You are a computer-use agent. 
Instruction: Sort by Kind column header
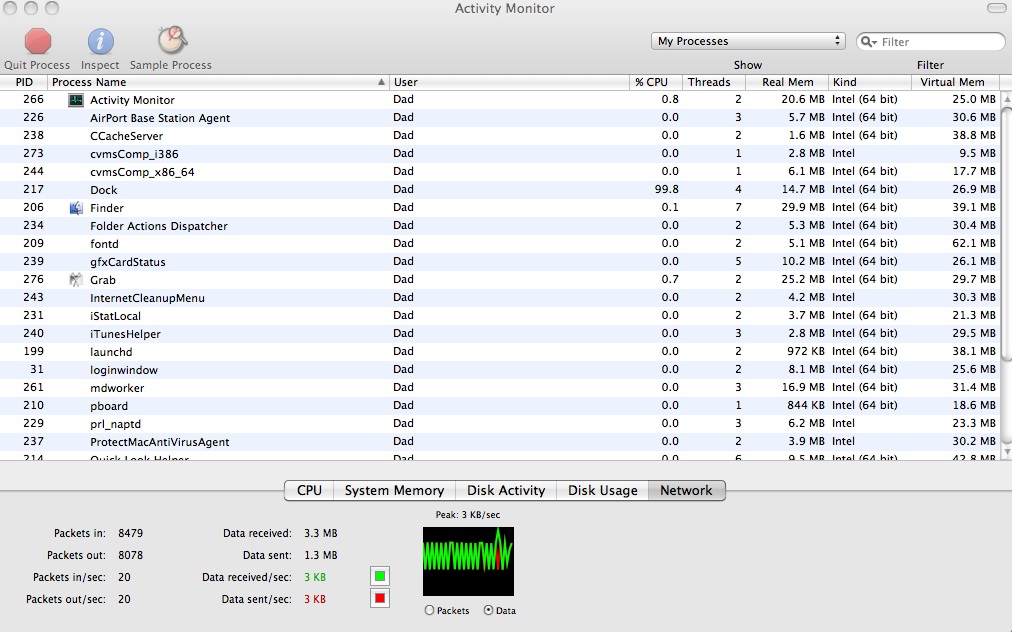(x=870, y=82)
